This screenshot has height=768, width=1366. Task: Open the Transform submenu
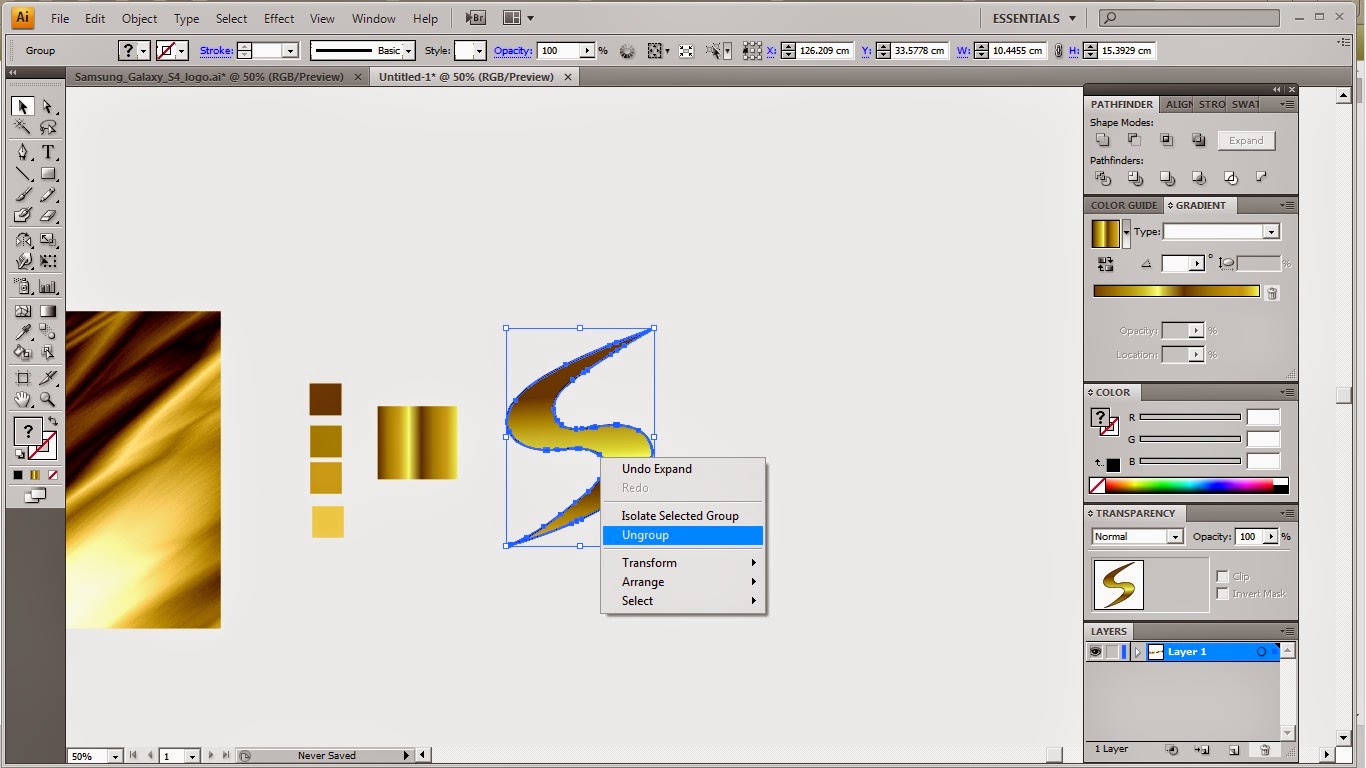tap(683, 563)
